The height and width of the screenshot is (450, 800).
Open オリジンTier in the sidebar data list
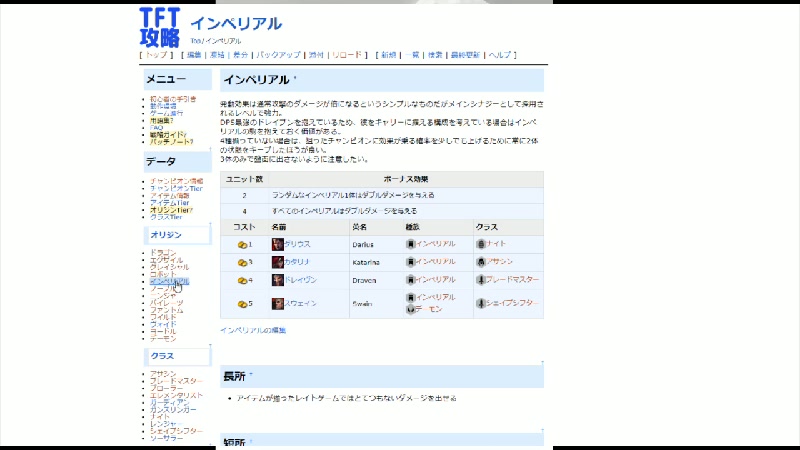tap(171, 210)
